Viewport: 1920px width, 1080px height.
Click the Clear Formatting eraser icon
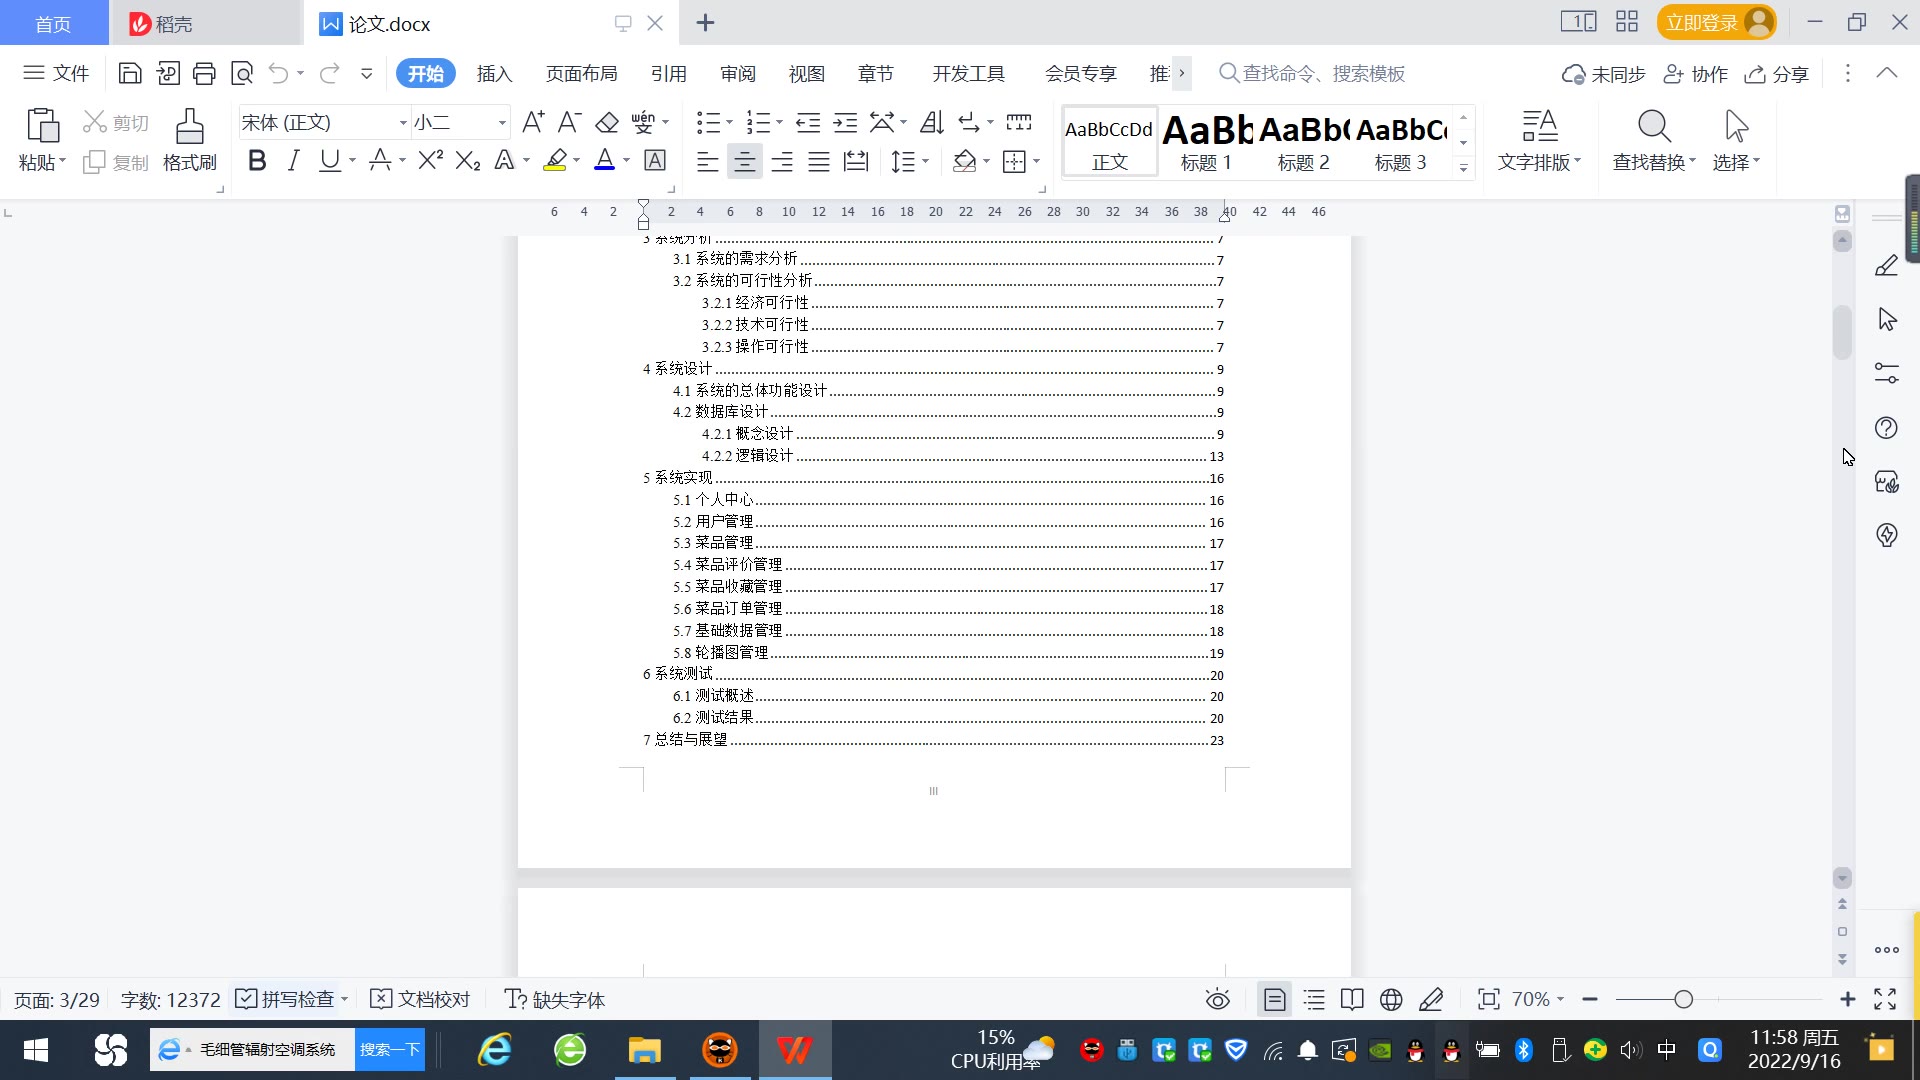click(x=606, y=122)
